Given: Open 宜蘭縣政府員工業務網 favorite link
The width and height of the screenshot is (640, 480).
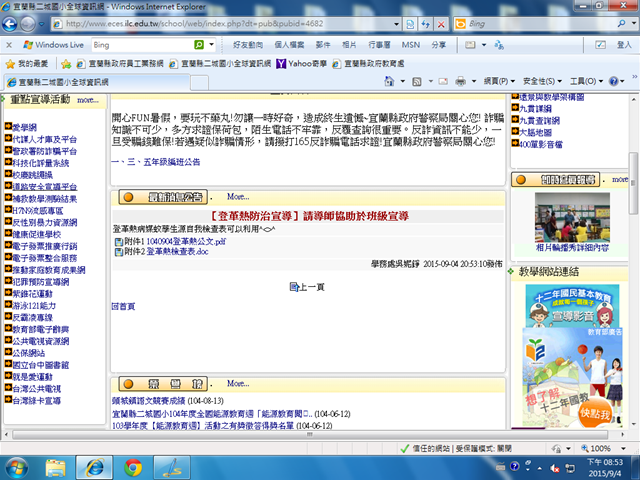Looking at the screenshot, I should tap(120, 64).
